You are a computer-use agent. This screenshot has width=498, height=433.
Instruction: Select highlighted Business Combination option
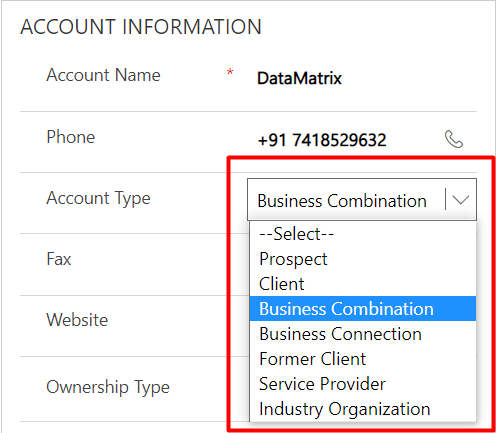tap(363, 309)
